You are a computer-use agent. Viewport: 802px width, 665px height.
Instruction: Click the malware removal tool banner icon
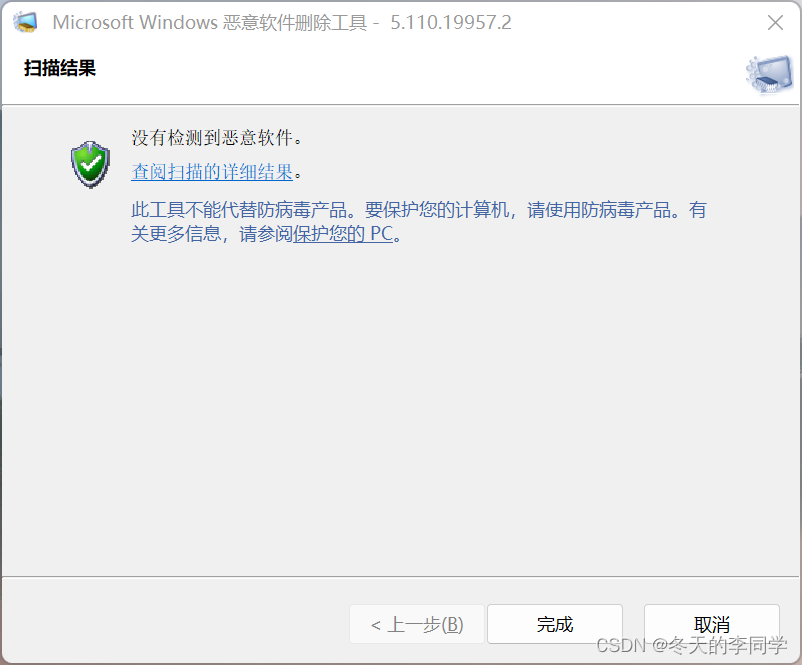click(x=769, y=75)
